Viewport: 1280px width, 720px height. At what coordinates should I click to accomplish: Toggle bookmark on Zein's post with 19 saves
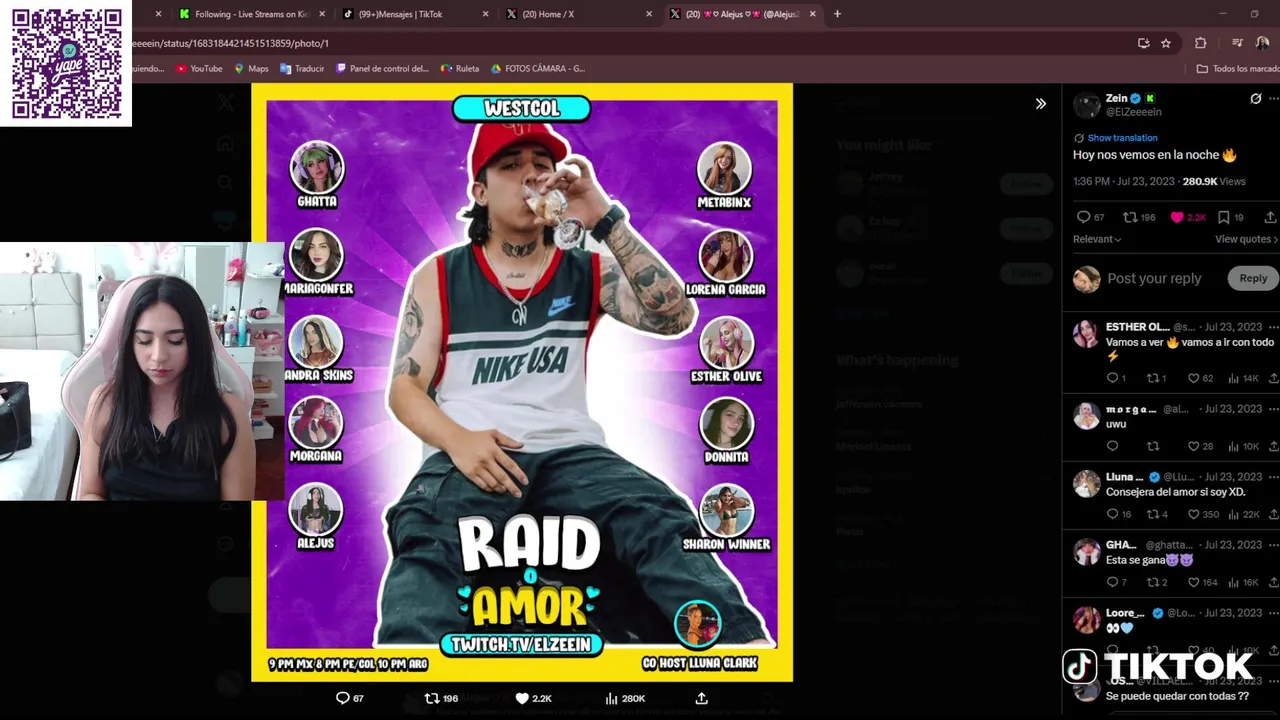tap(1223, 217)
